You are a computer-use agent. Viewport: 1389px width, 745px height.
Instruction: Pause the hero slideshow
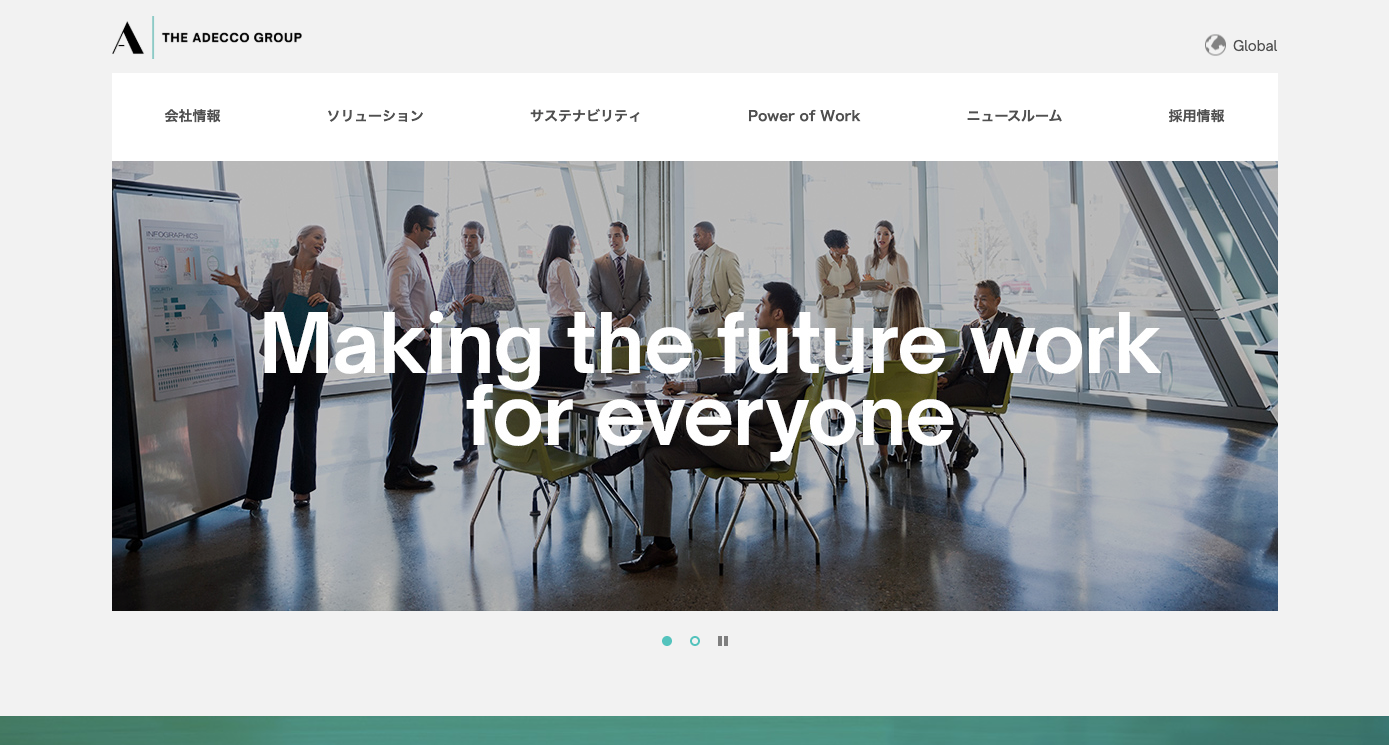(x=723, y=641)
